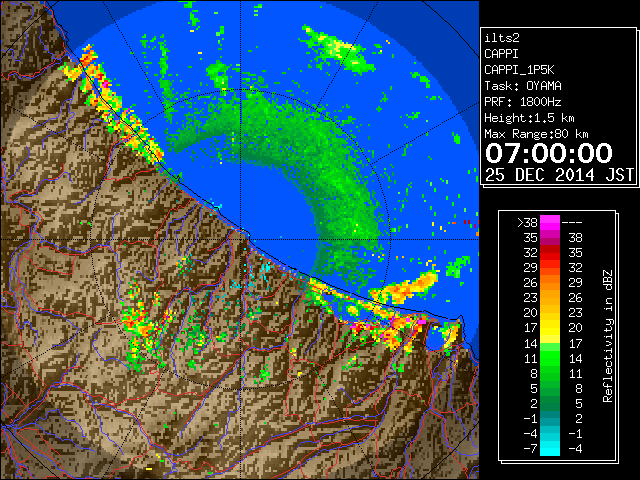This screenshot has height=480, width=640.
Task: Click the 07:00:00 timestamp
Action: click(x=549, y=153)
